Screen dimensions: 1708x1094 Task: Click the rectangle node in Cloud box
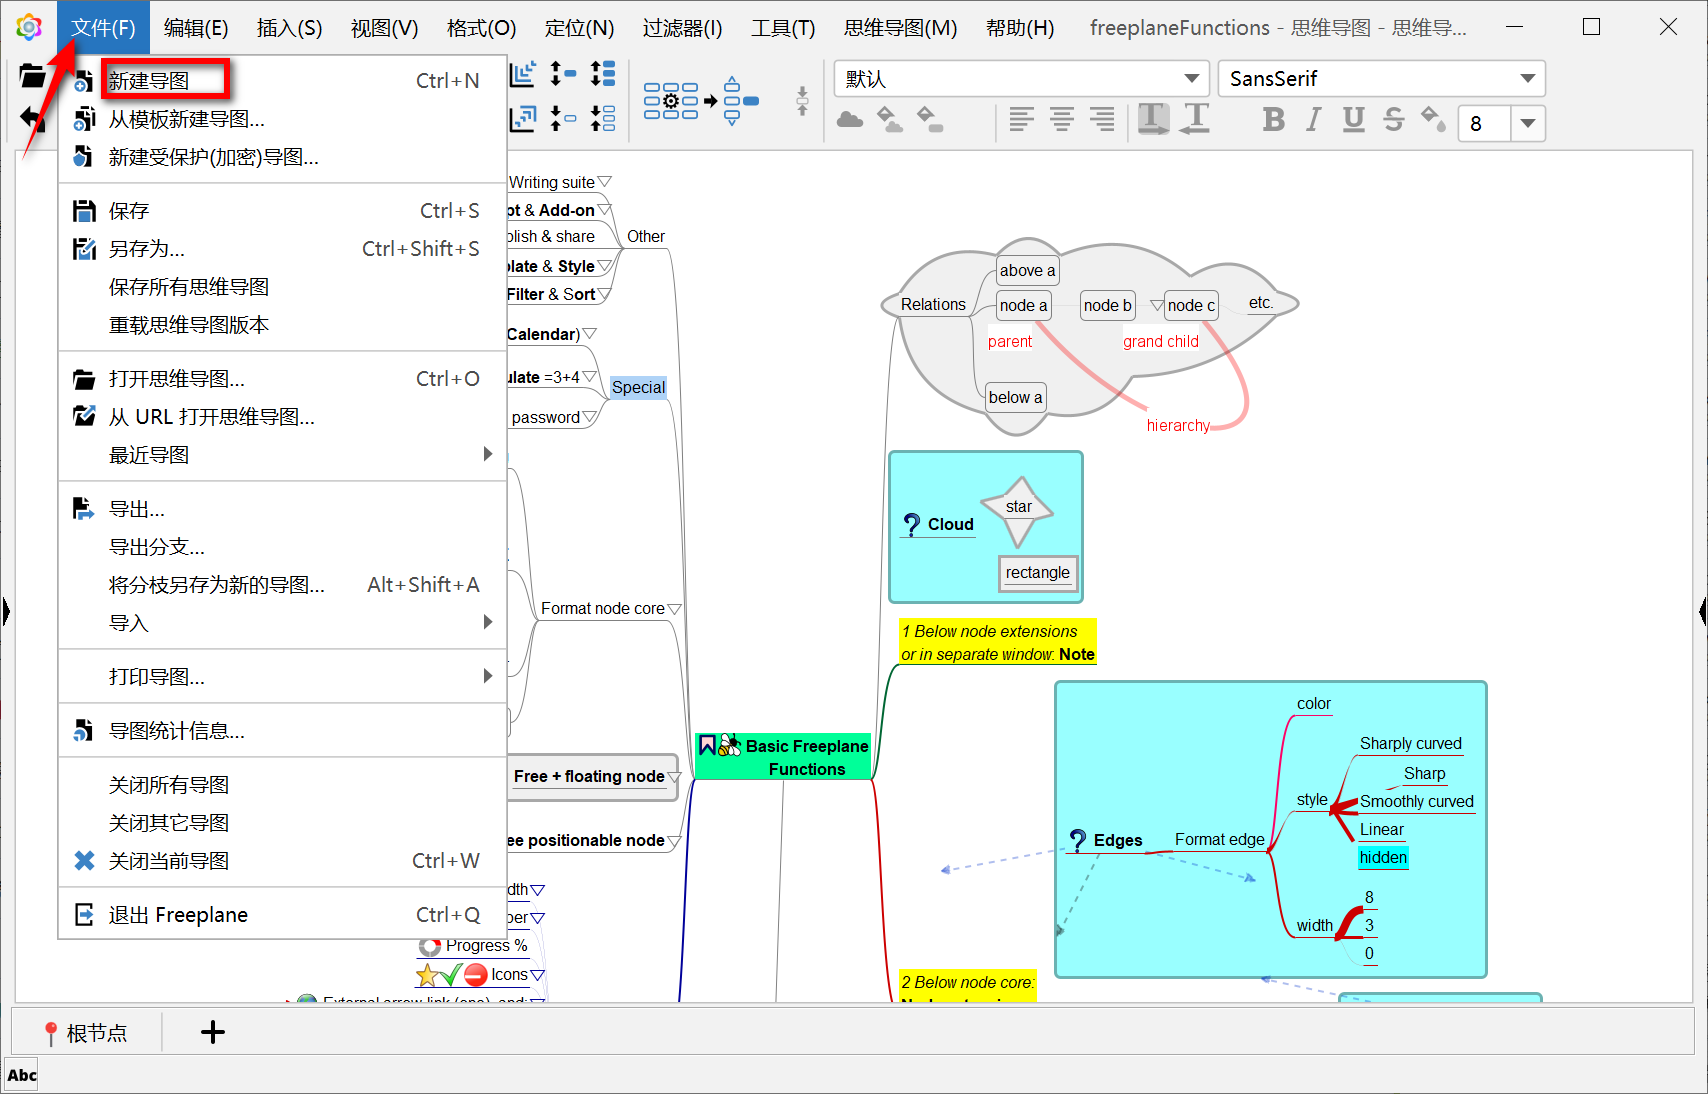click(x=1037, y=573)
